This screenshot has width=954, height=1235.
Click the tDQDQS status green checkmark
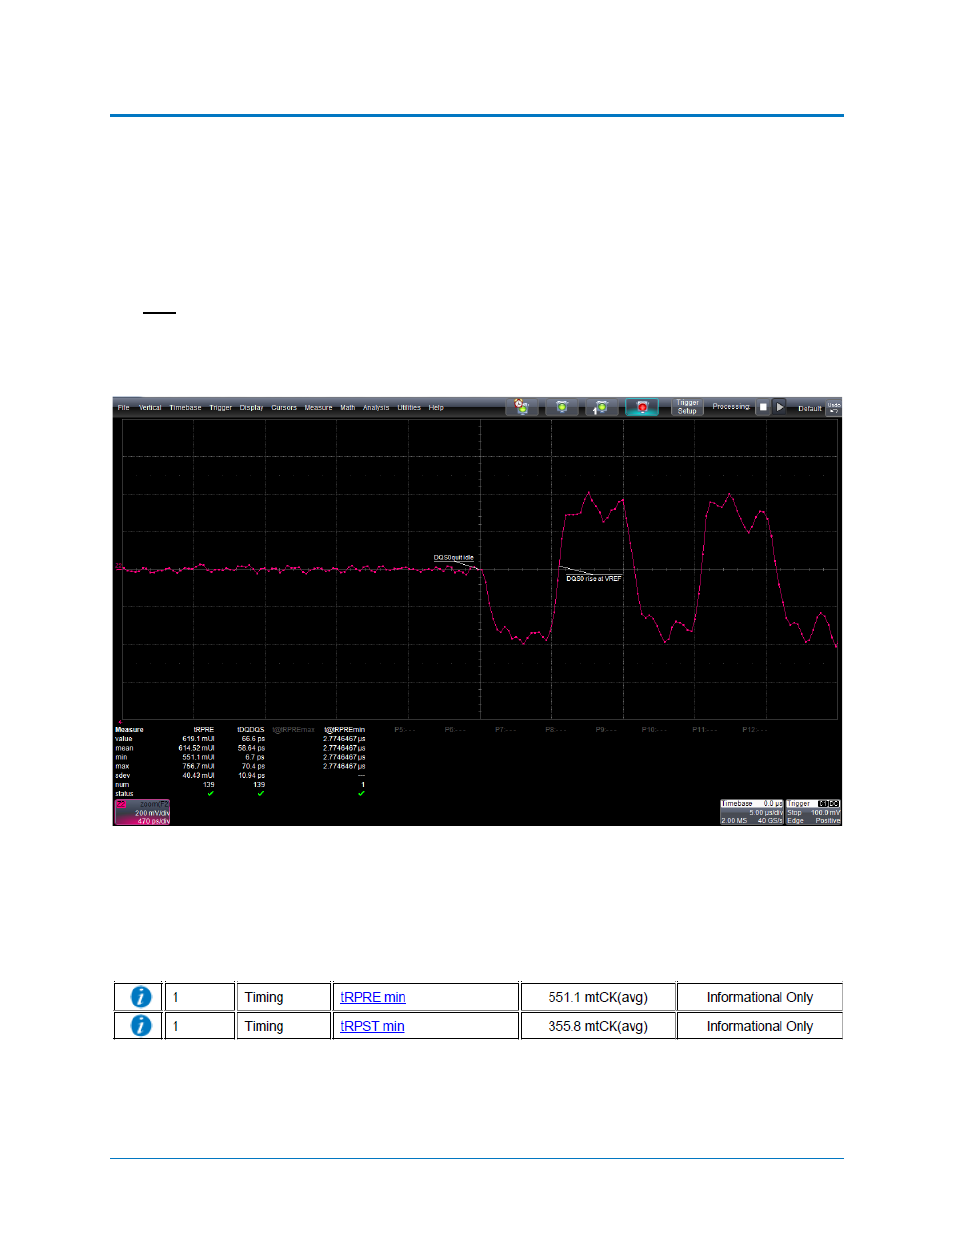(260, 794)
